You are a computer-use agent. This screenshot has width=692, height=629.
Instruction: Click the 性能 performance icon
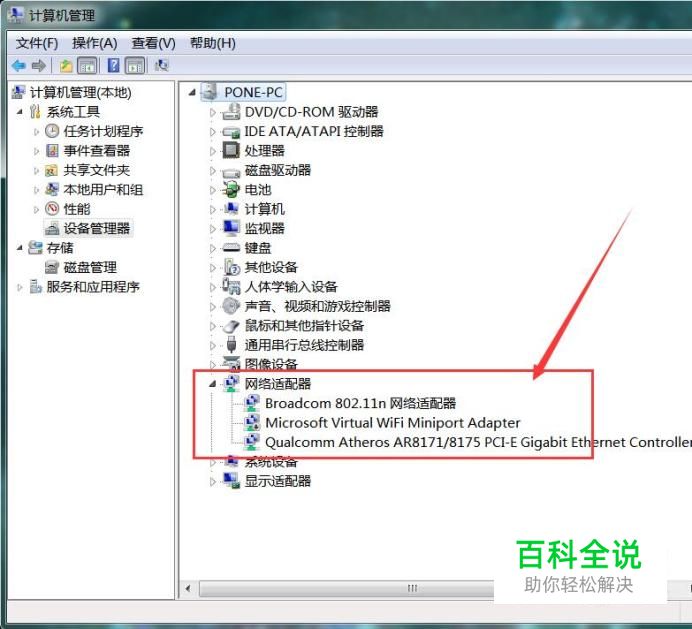[52, 209]
